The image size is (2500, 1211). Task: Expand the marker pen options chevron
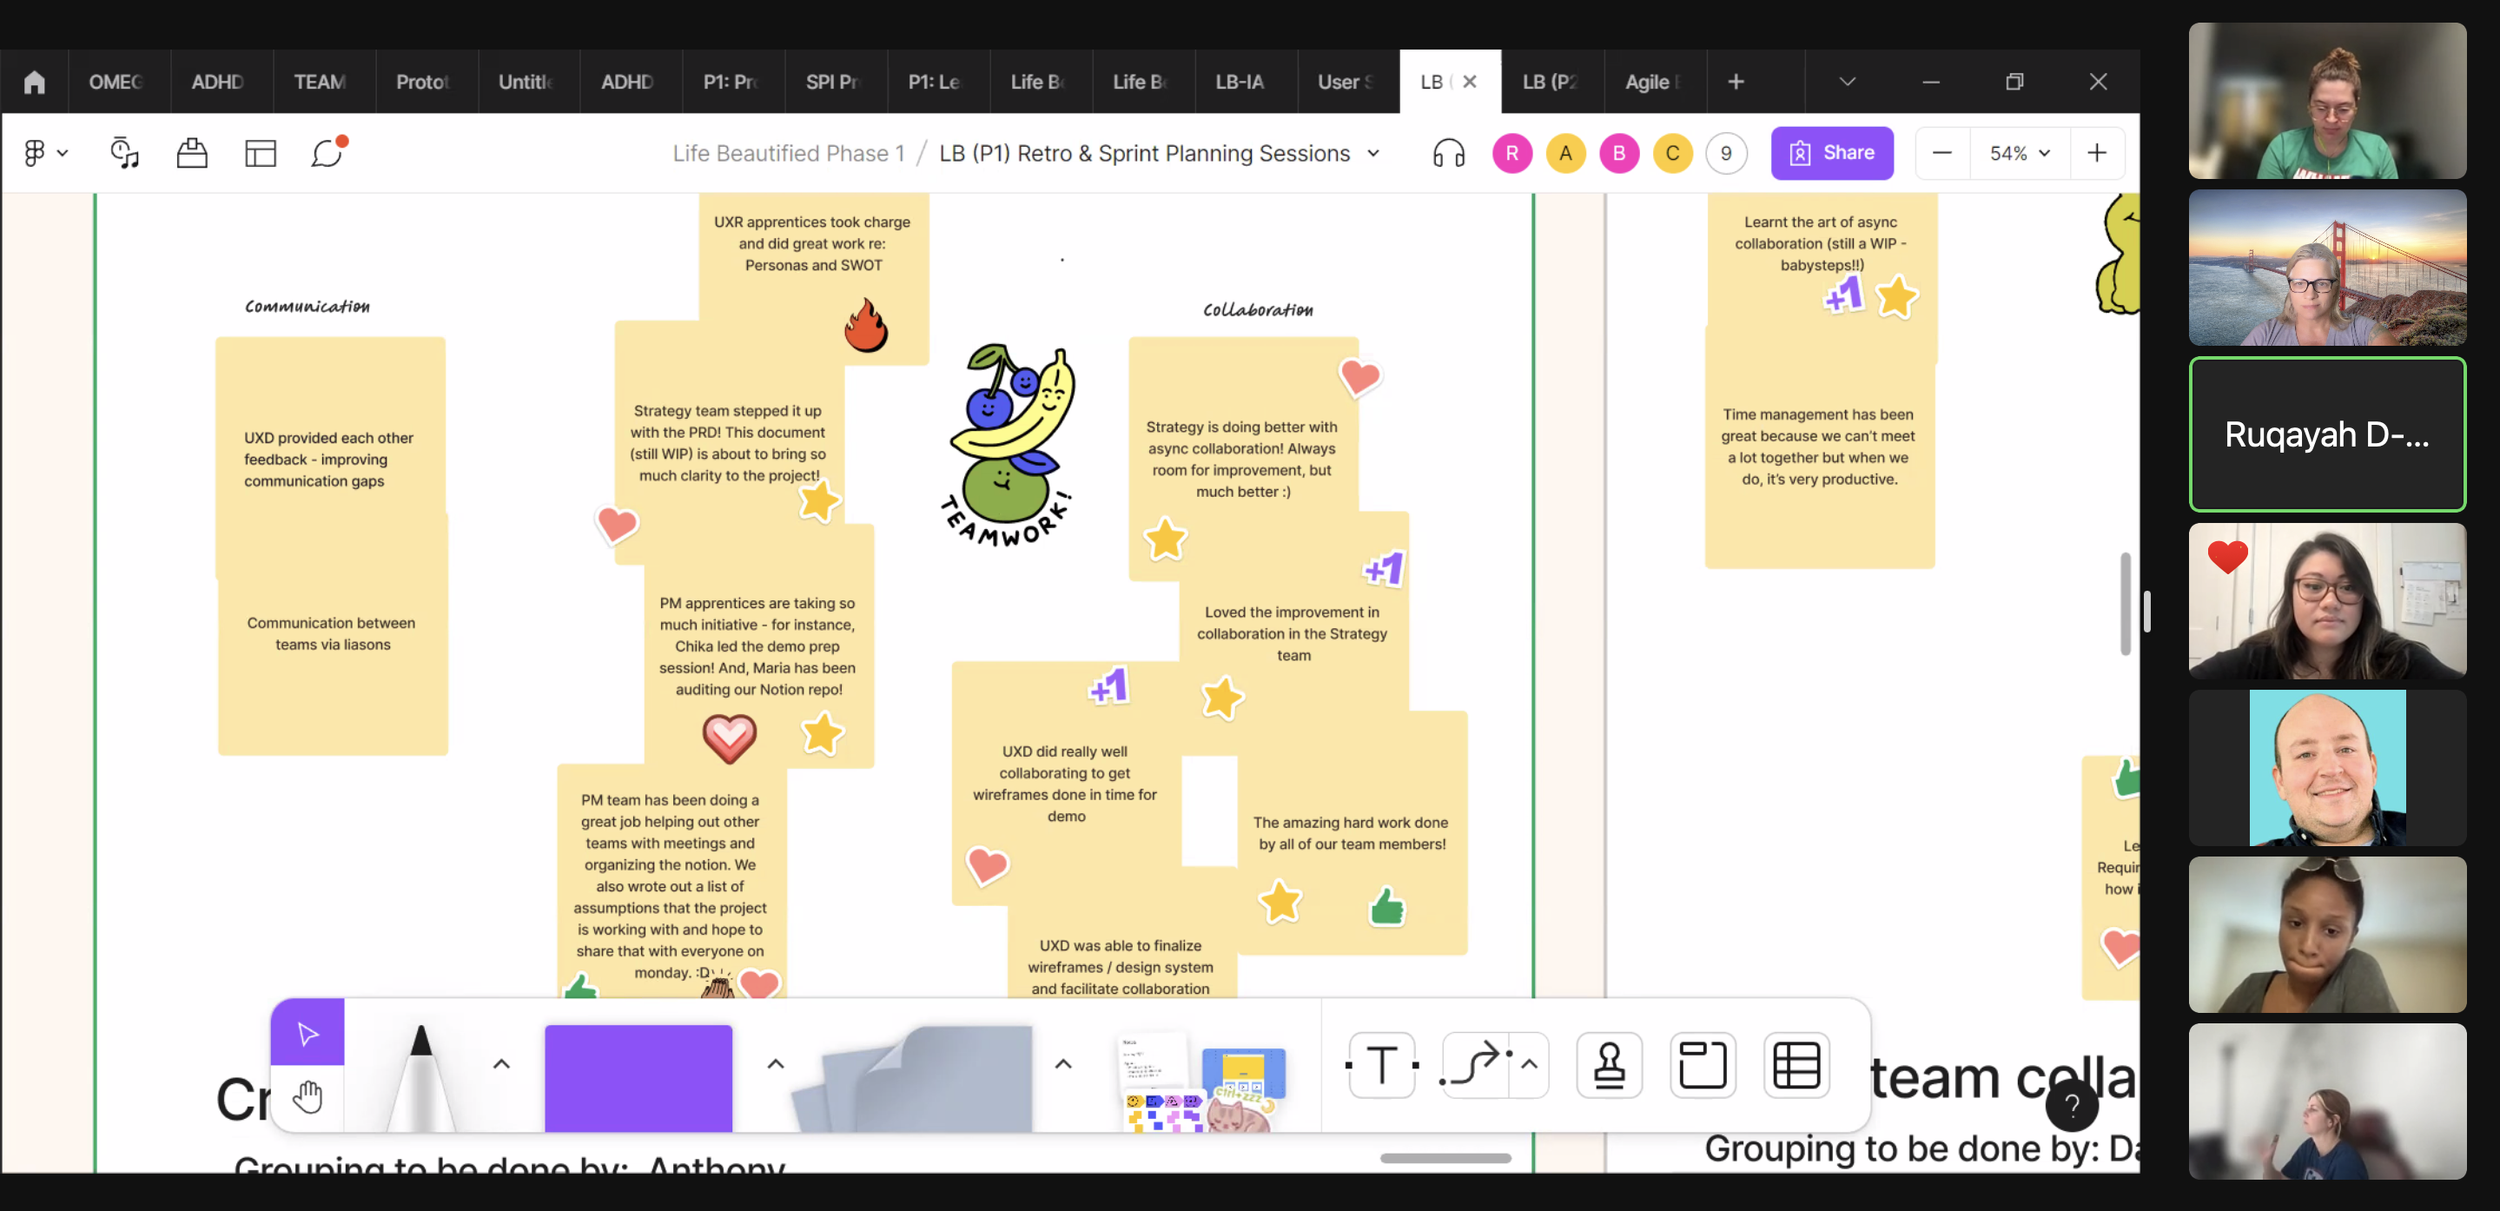click(502, 1064)
